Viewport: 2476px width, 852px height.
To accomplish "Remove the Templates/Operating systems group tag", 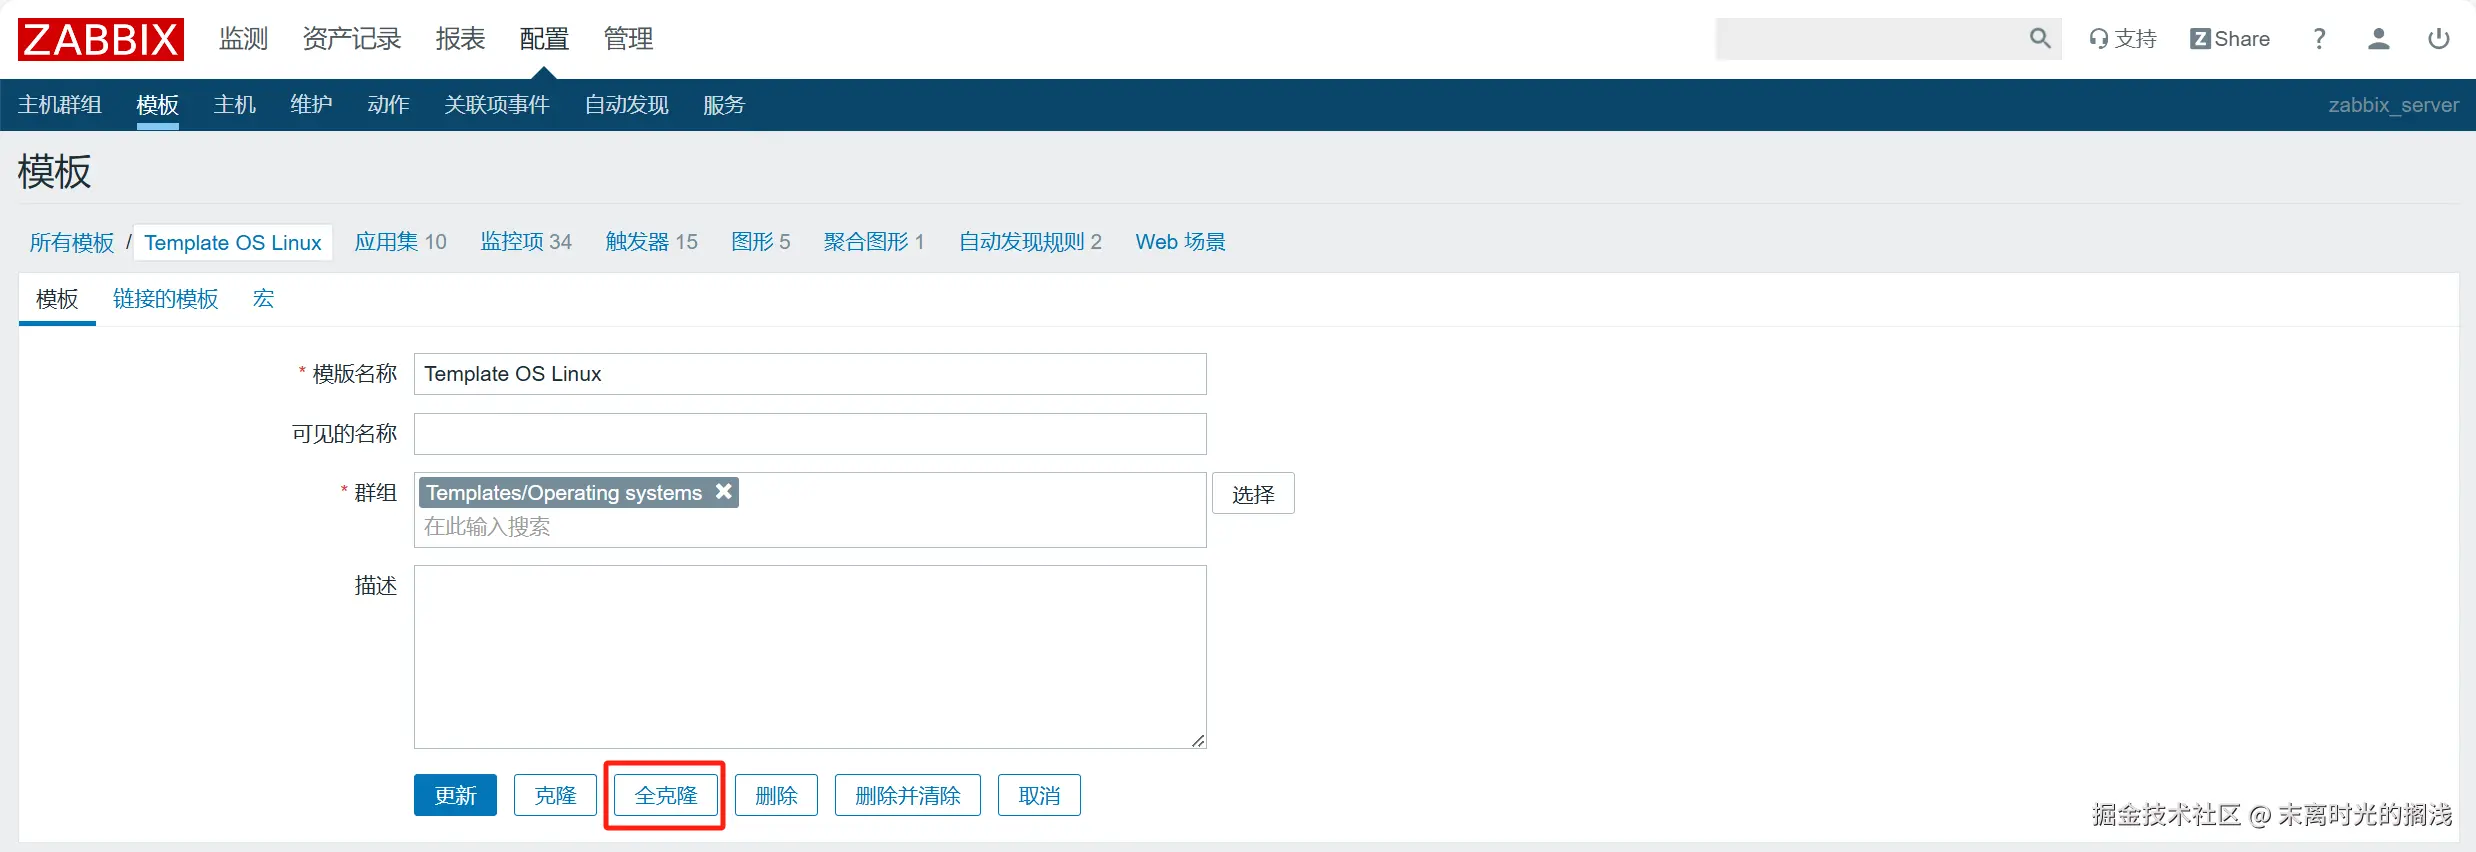I will pyautogui.click(x=724, y=491).
